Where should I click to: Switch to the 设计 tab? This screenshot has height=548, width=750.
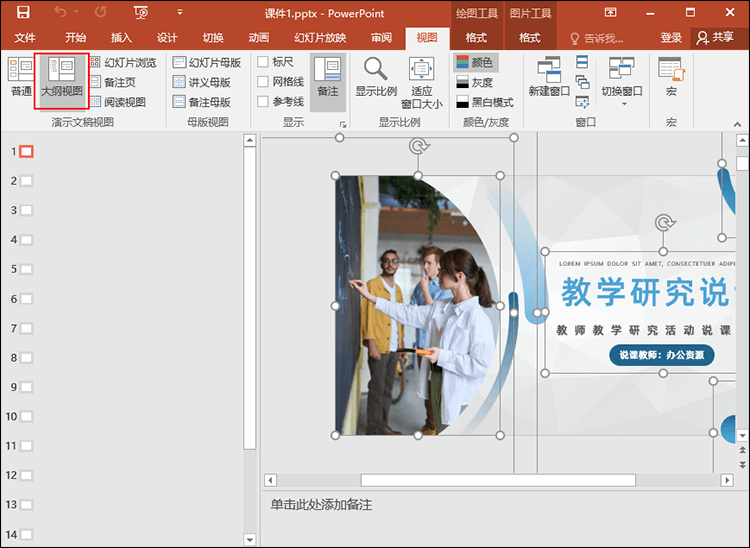click(167, 38)
